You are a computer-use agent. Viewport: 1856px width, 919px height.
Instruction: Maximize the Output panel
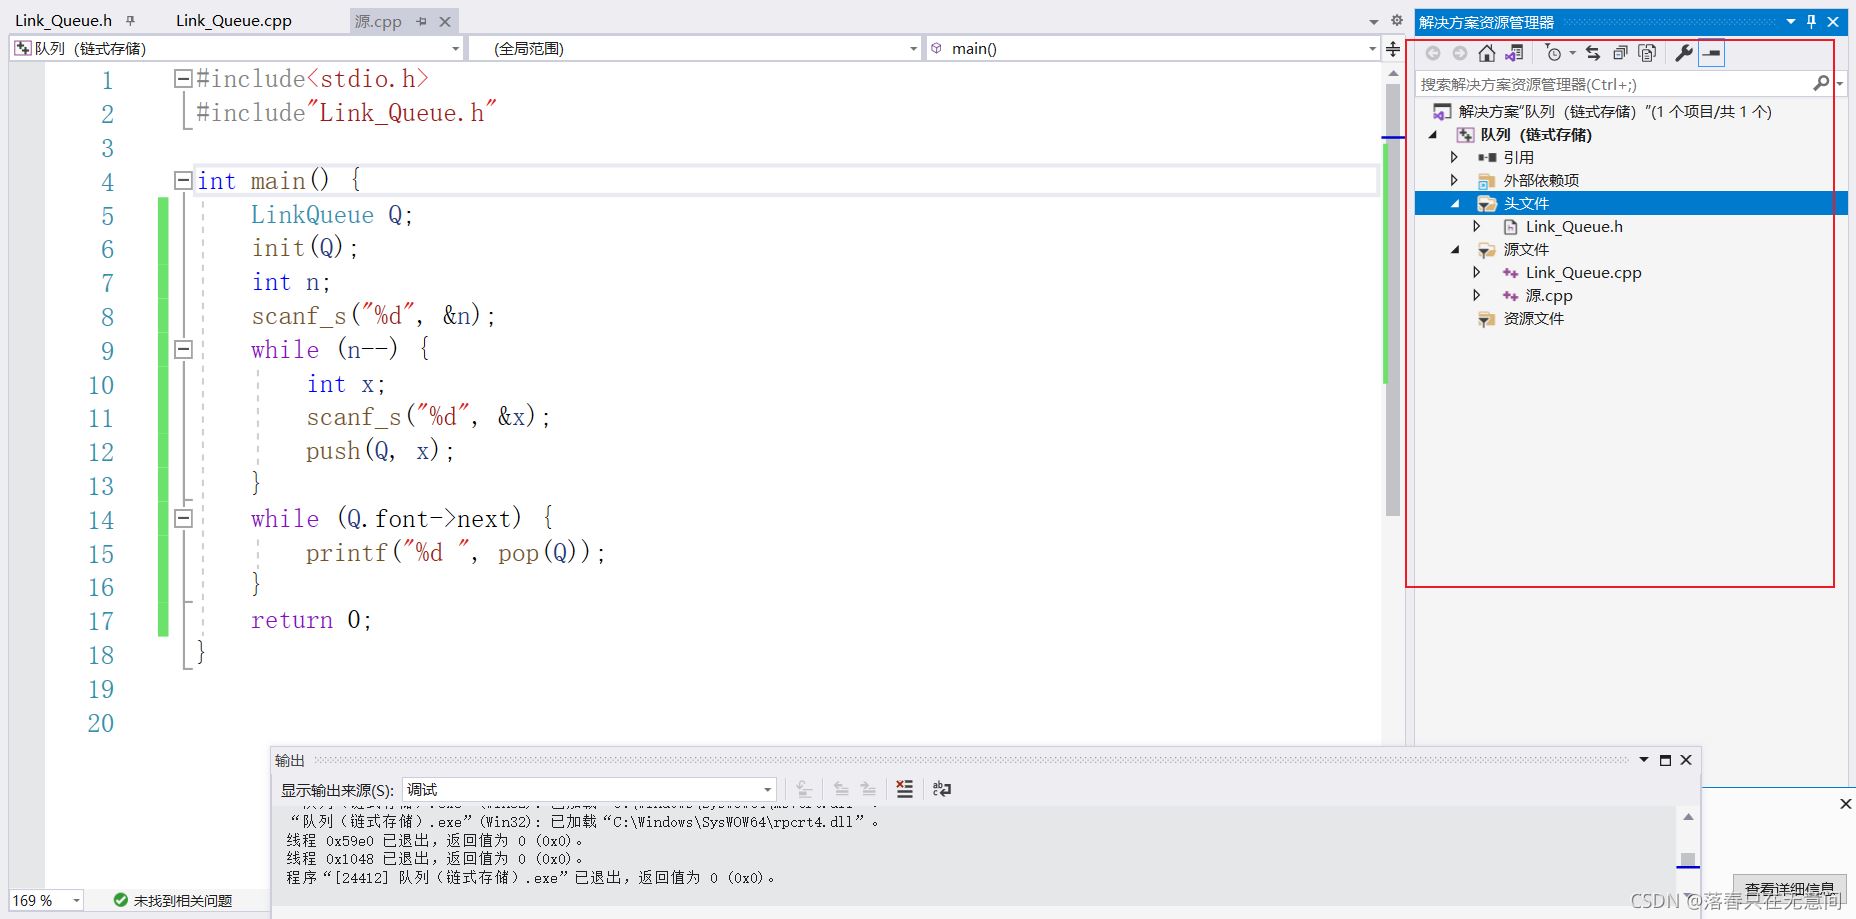coord(1665,760)
